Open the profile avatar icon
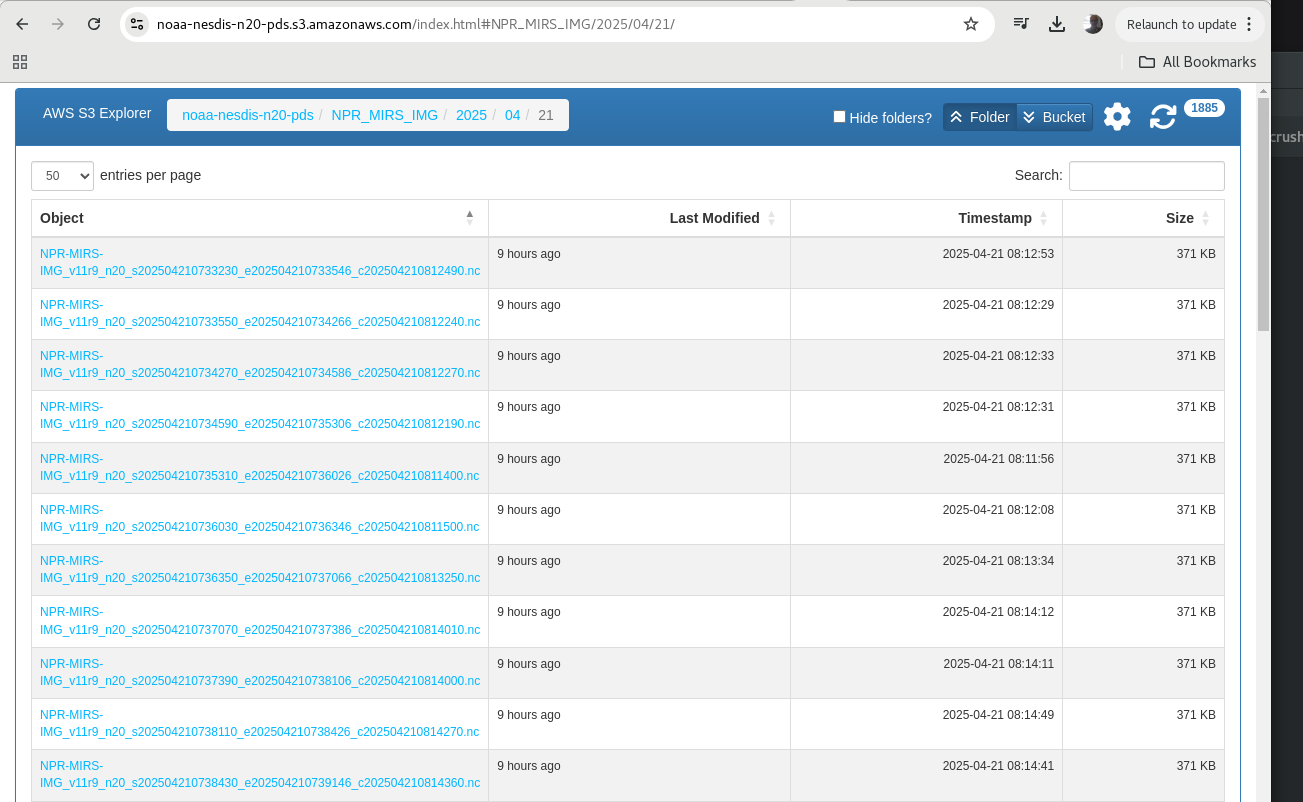This screenshot has width=1303, height=802. pos(1093,24)
